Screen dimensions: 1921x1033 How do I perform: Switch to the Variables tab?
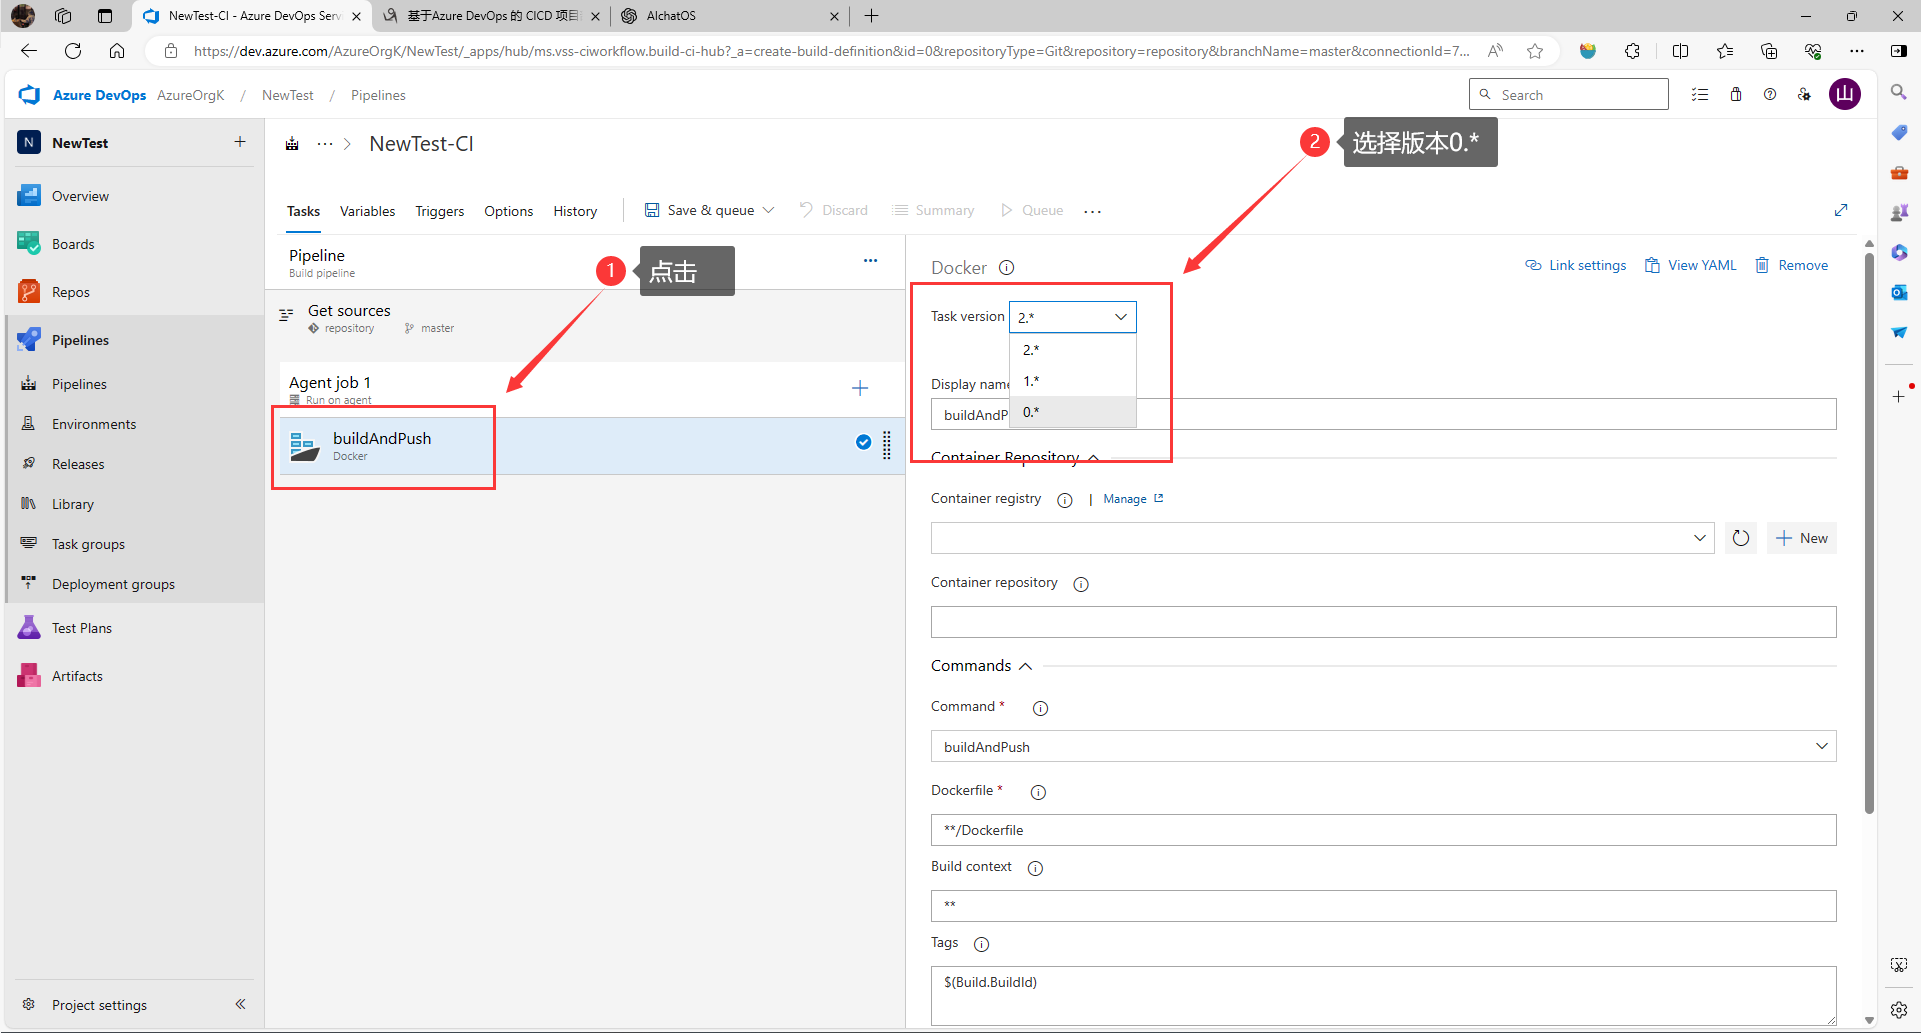point(367,211)
